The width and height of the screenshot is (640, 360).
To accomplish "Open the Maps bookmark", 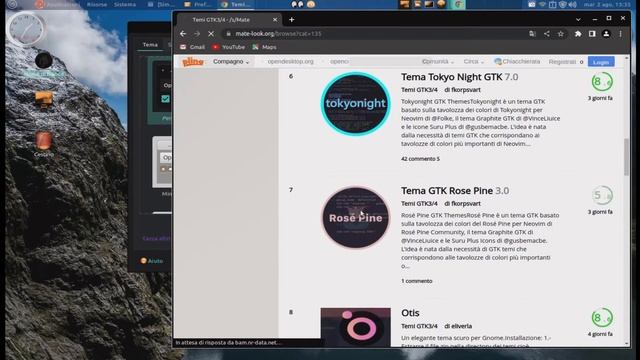I will tap(264, 47).
